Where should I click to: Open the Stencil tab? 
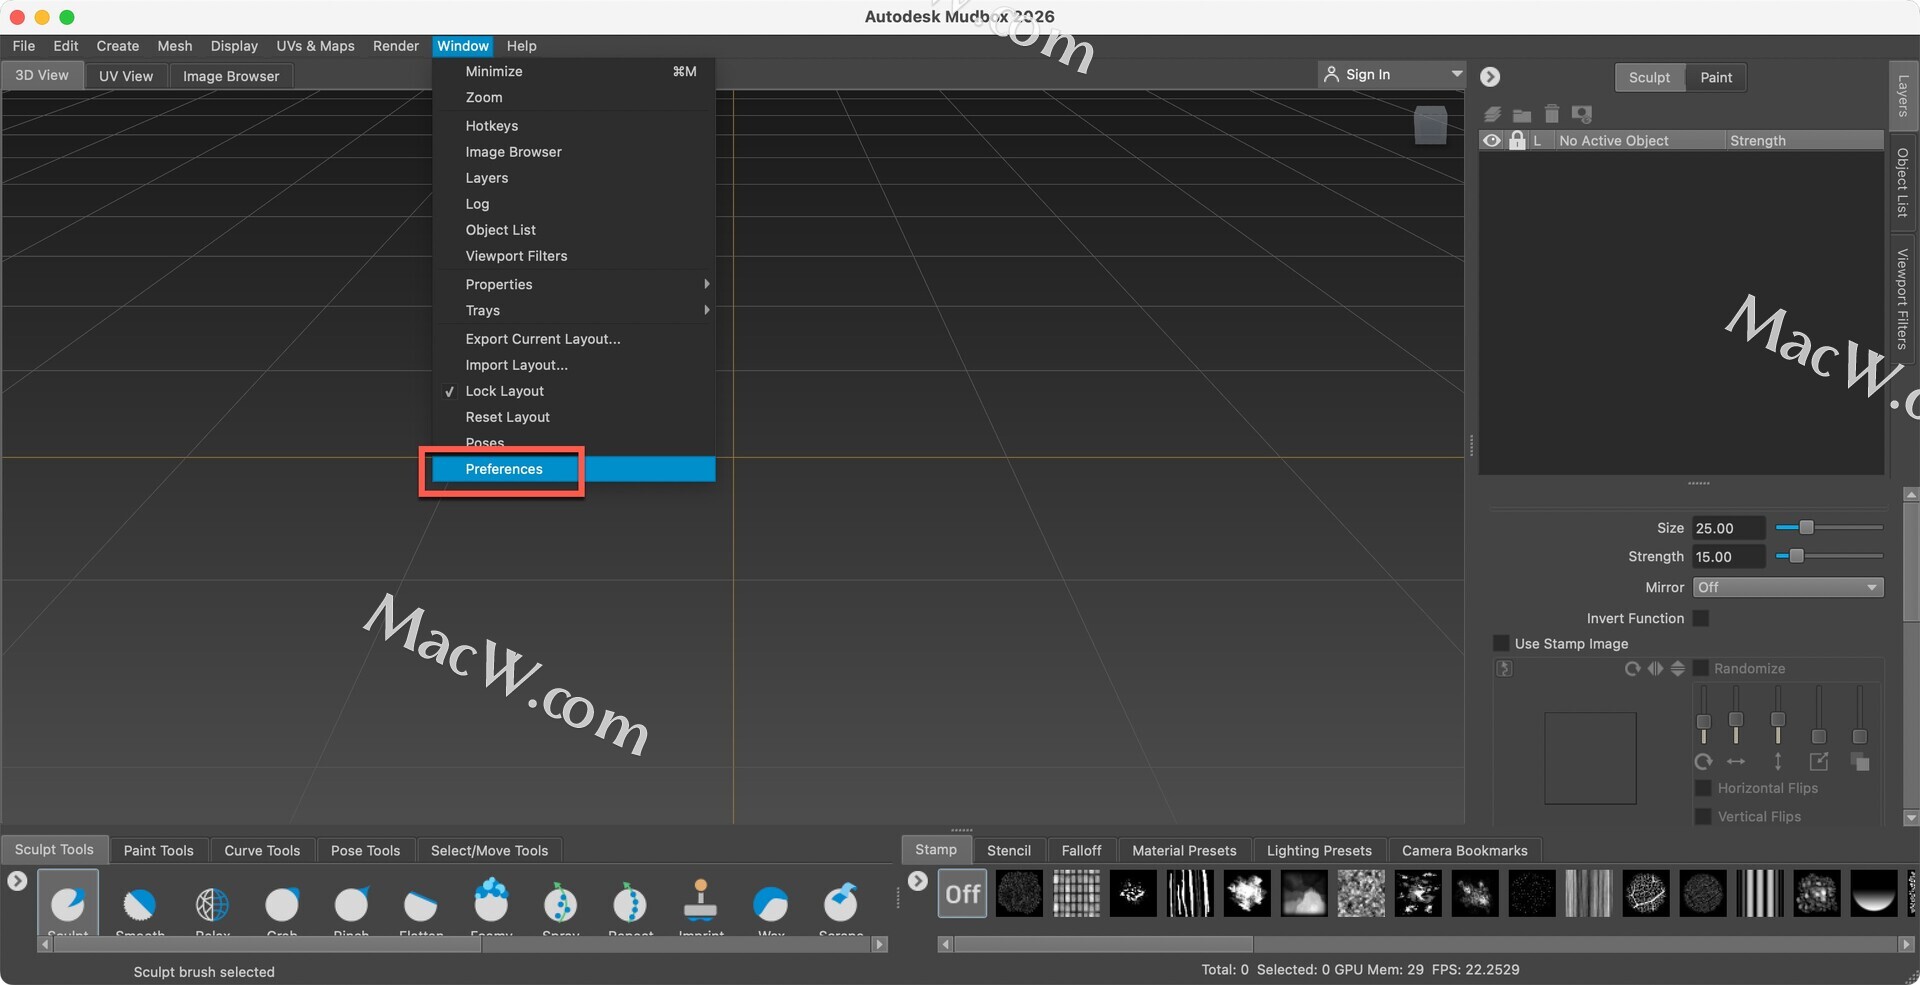tap(1008, 850)
